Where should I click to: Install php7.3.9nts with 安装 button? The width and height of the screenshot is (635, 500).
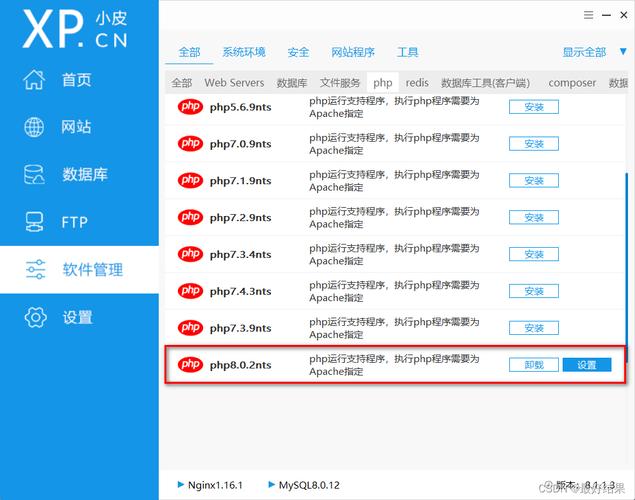point(534,328)
